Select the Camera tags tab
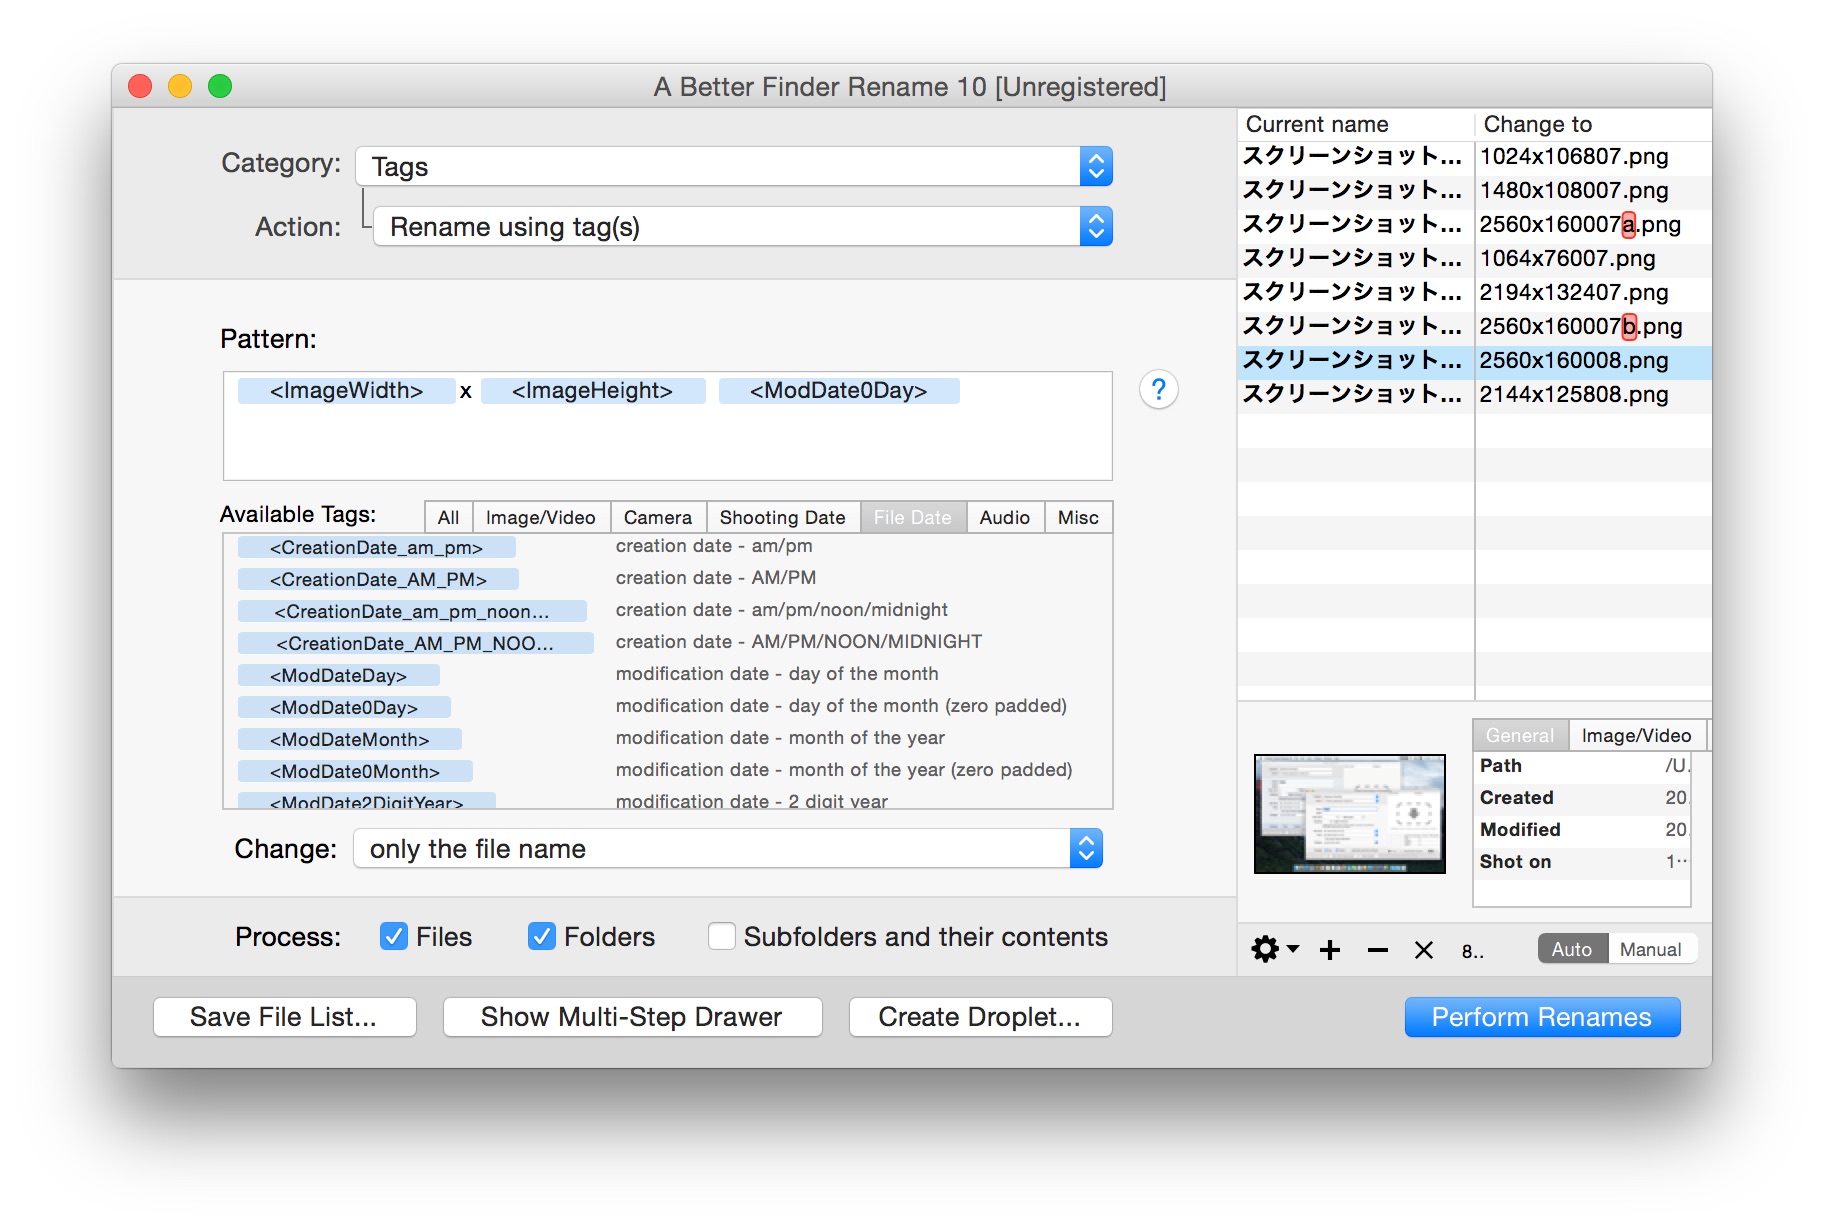 point(658,517)
